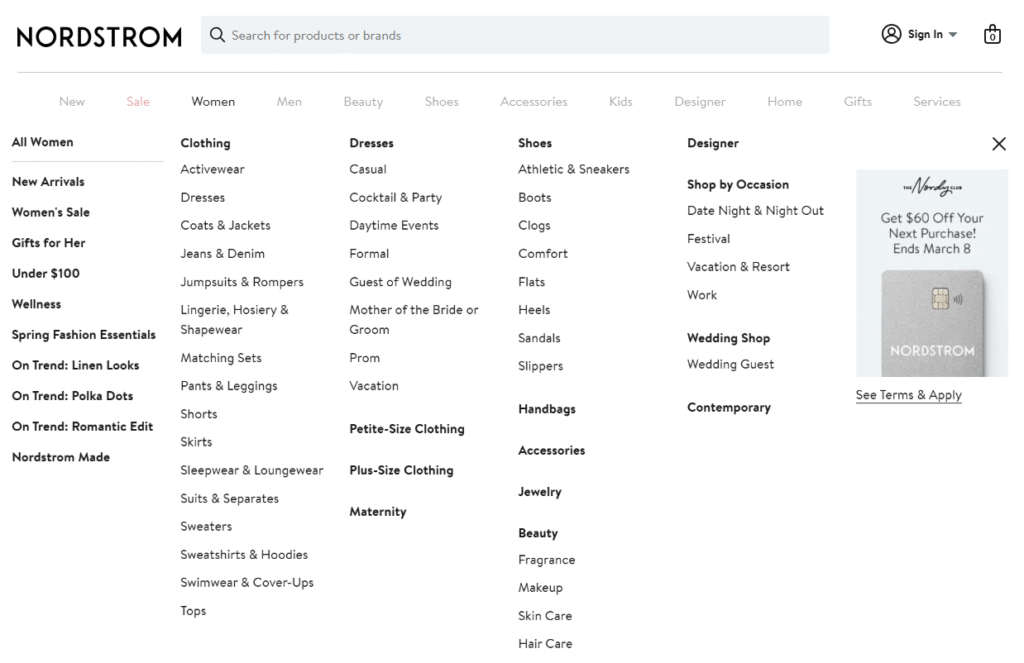Open the Designer top navigation item
This screenshot has height=663, width=1024.
click(700, 101)
